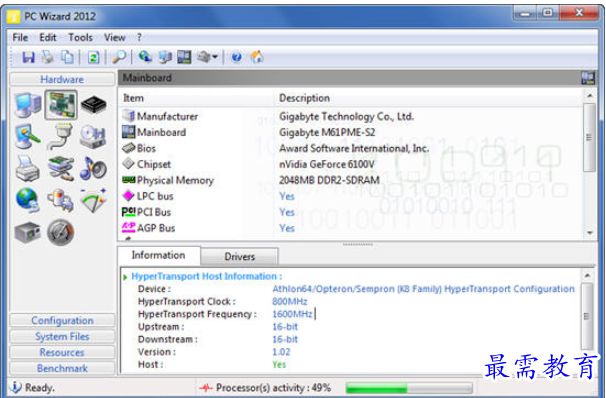Select the Physical Memory row
Viewport: 606px width, 398px height.
click(351, 180)
